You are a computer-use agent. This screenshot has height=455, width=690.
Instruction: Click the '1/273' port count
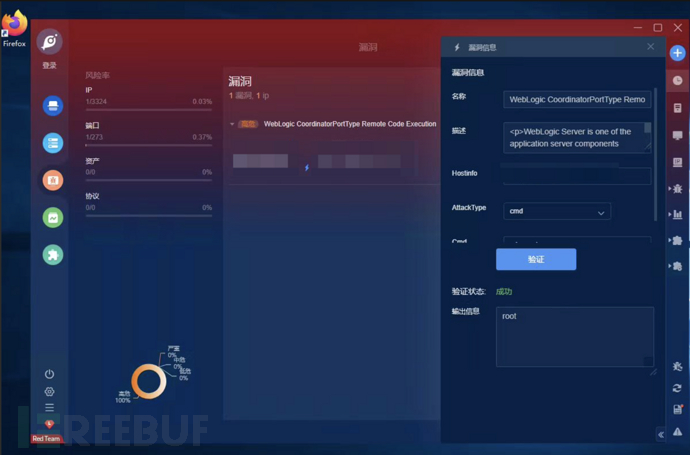pos(94,137)
